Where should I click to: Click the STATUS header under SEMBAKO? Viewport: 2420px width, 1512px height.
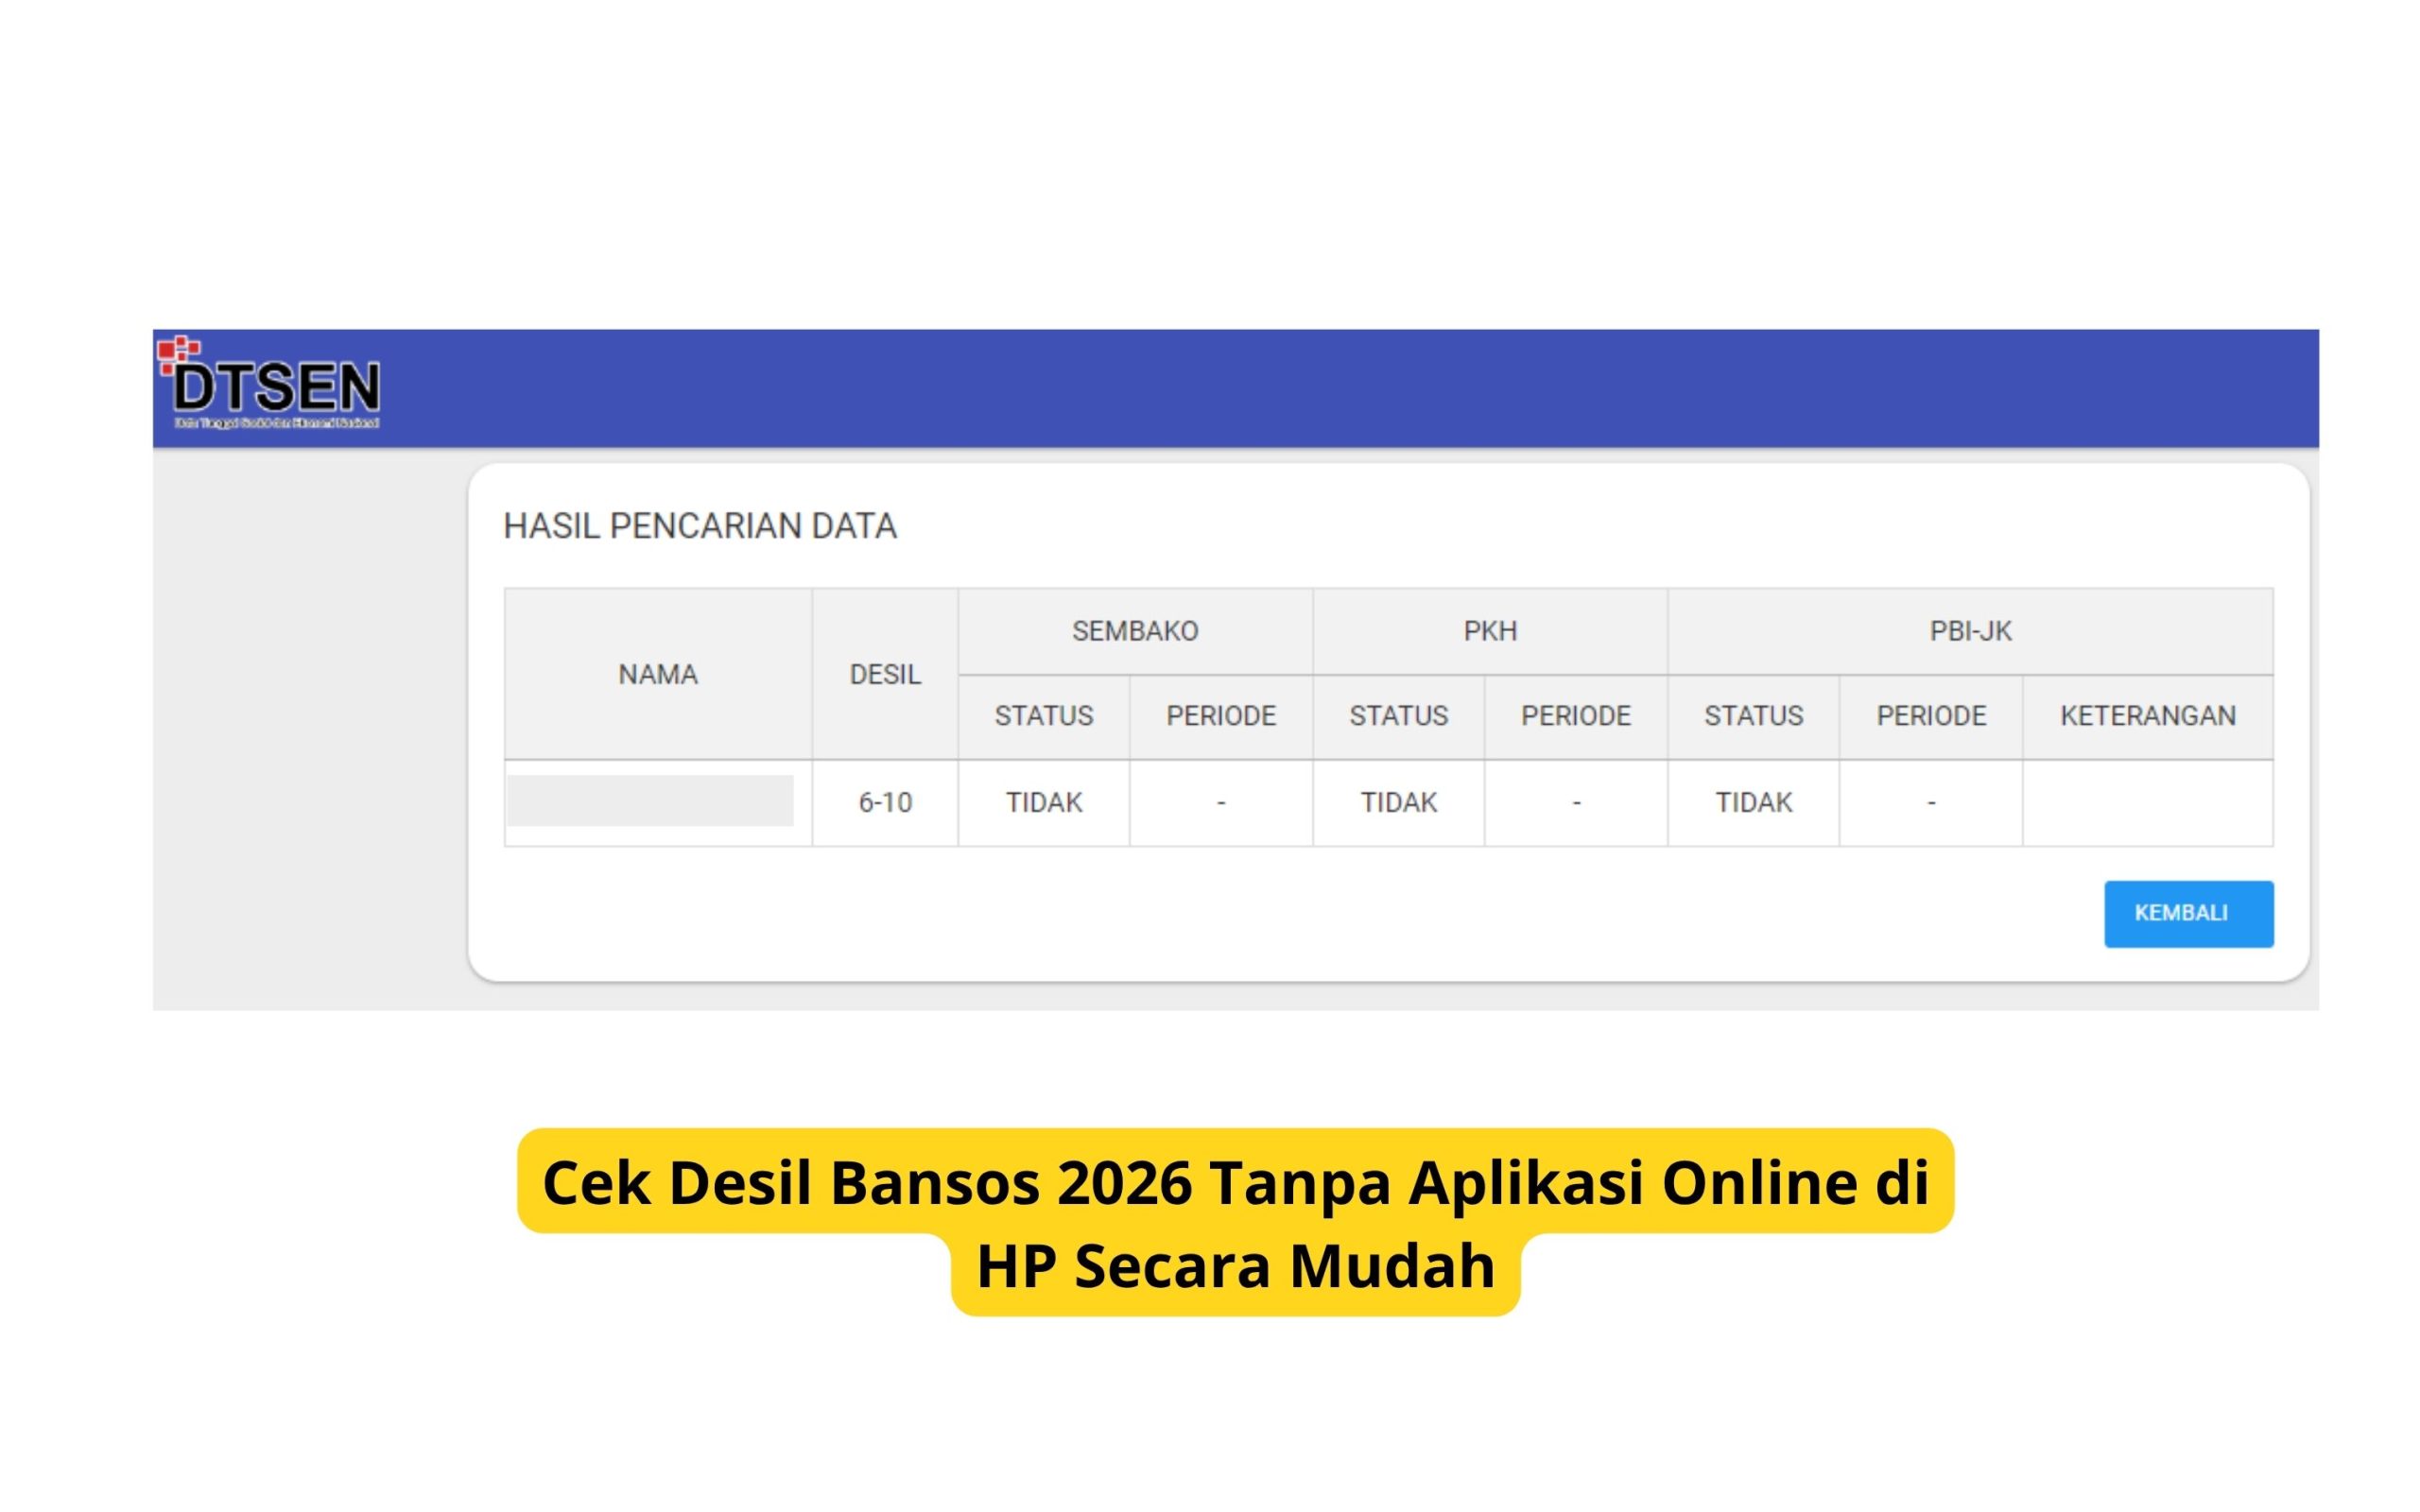1044,716
